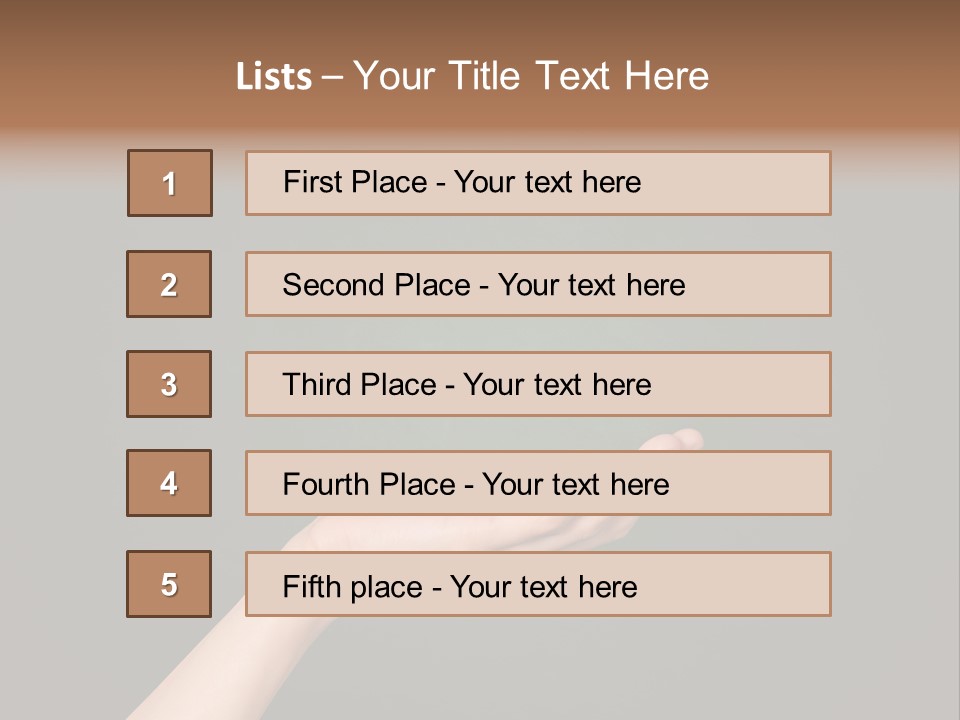Click the number 5 box
This screenshot has width=960, height=720.
[x=169, y=584]
